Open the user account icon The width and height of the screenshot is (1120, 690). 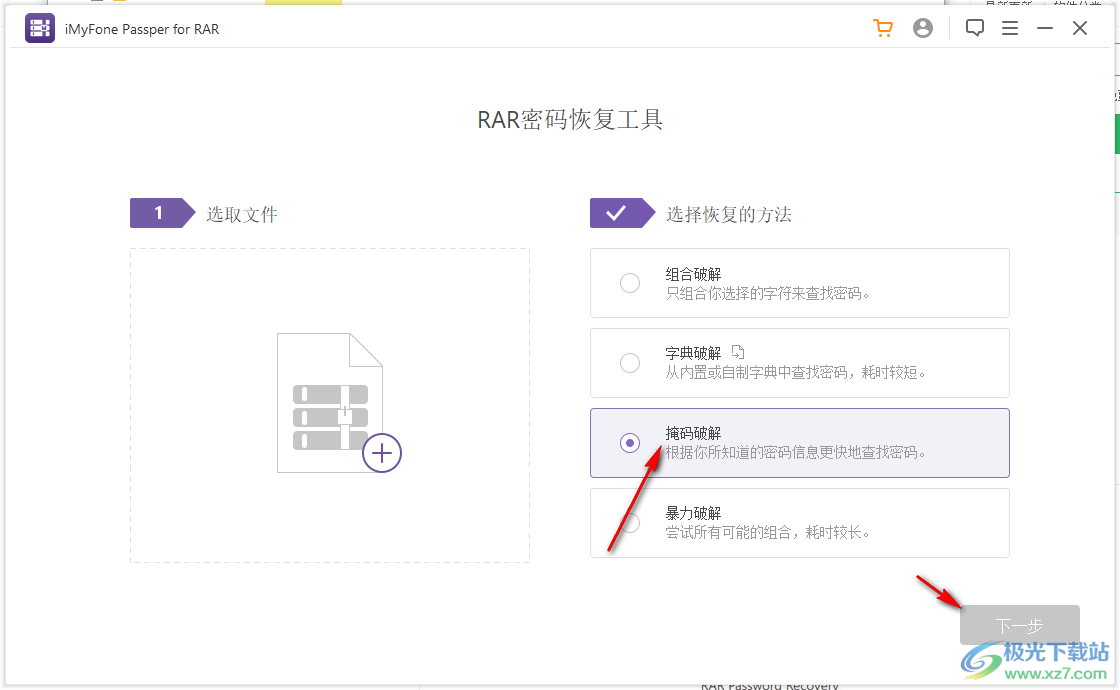[x=923, y=28]
